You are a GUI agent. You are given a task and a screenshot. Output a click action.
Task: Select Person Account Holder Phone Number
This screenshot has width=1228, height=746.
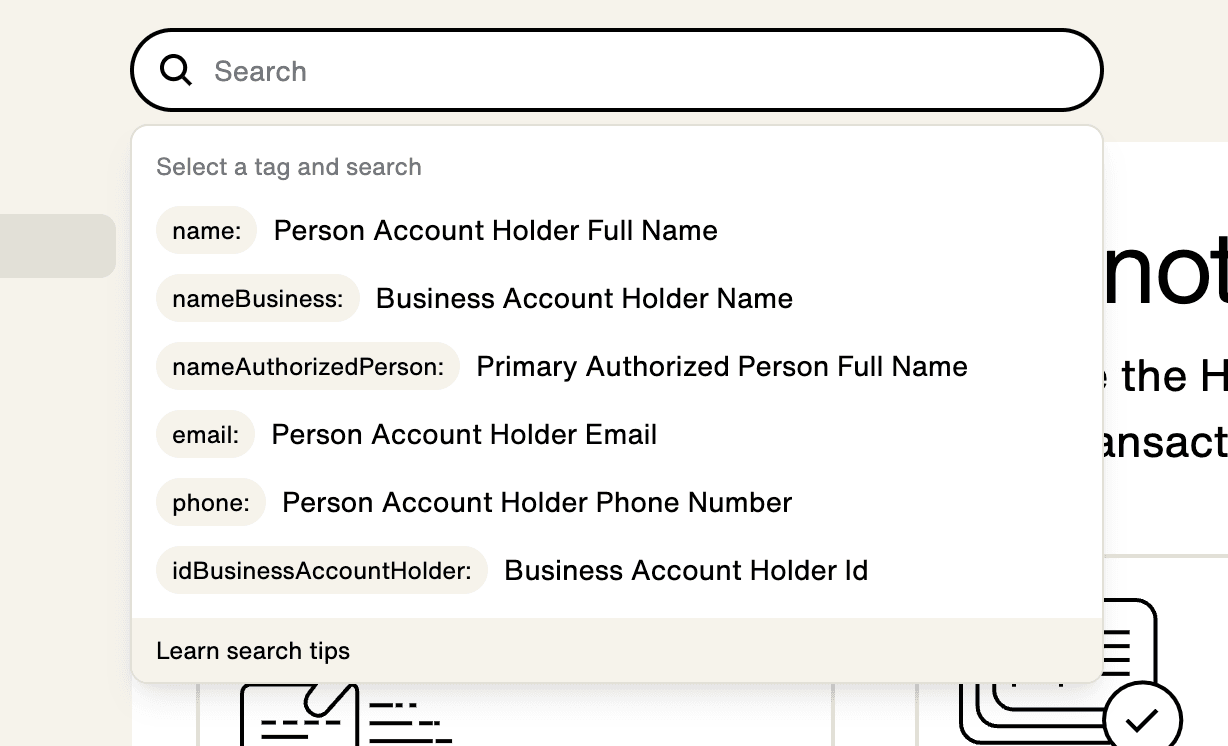click(x=537, y=502)
